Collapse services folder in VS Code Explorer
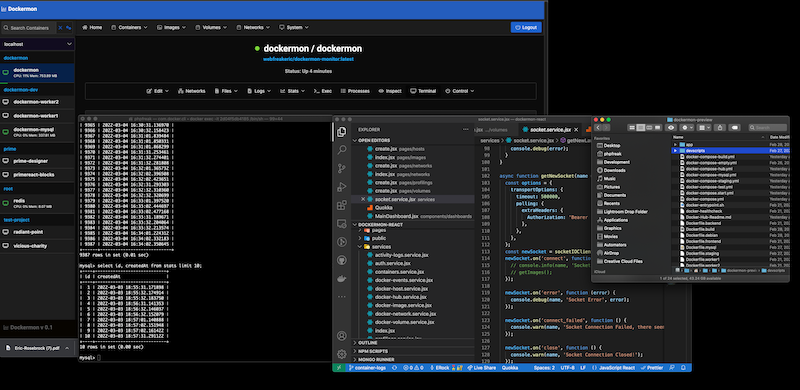 (x=359, y=247)
